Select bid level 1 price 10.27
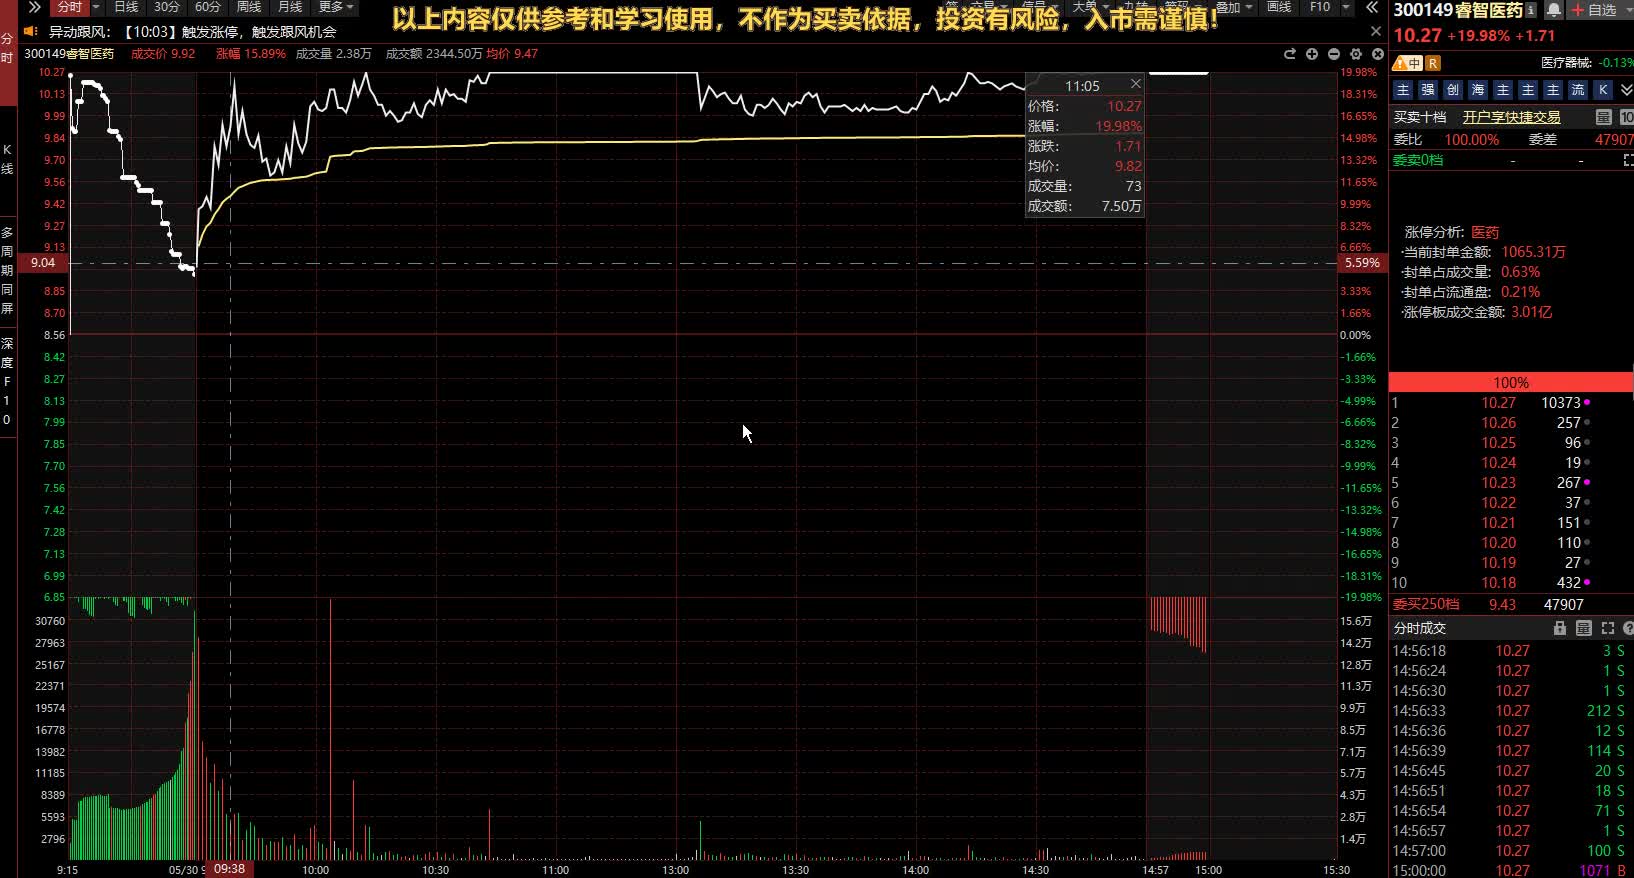1634x878 pixels. [x=1498, y=403]
